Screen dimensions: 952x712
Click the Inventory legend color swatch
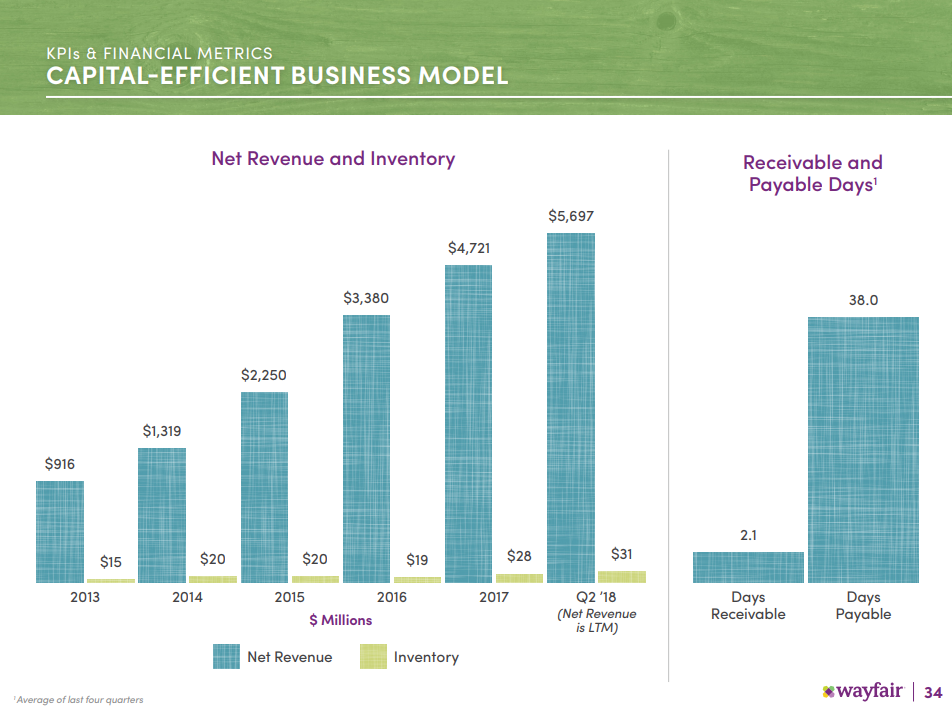pyautogui.click(x=373, y=656)
